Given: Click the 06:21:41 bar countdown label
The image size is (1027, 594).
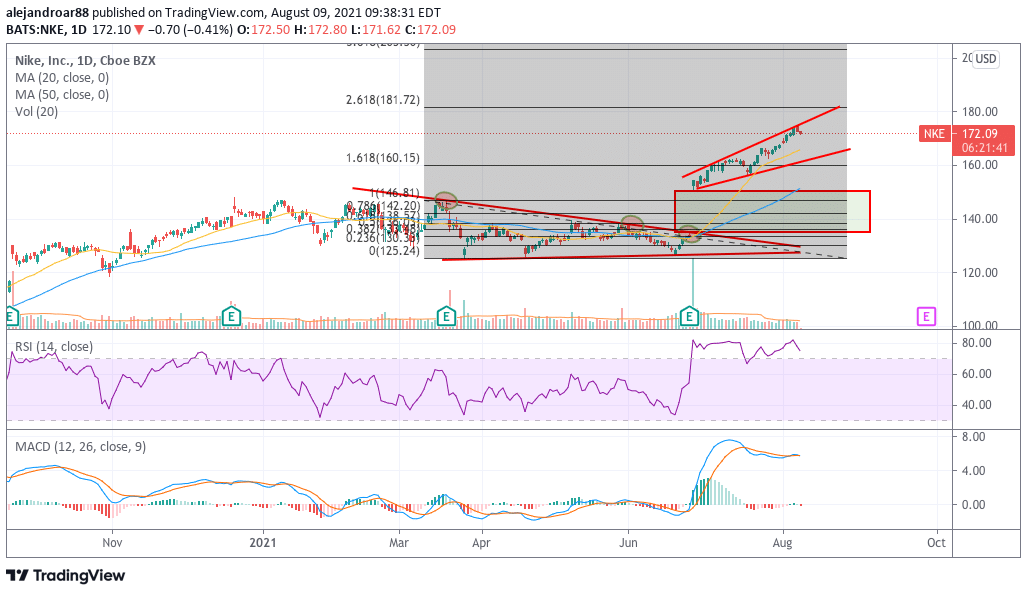Looking at the screenshot, I should (984, 148).
